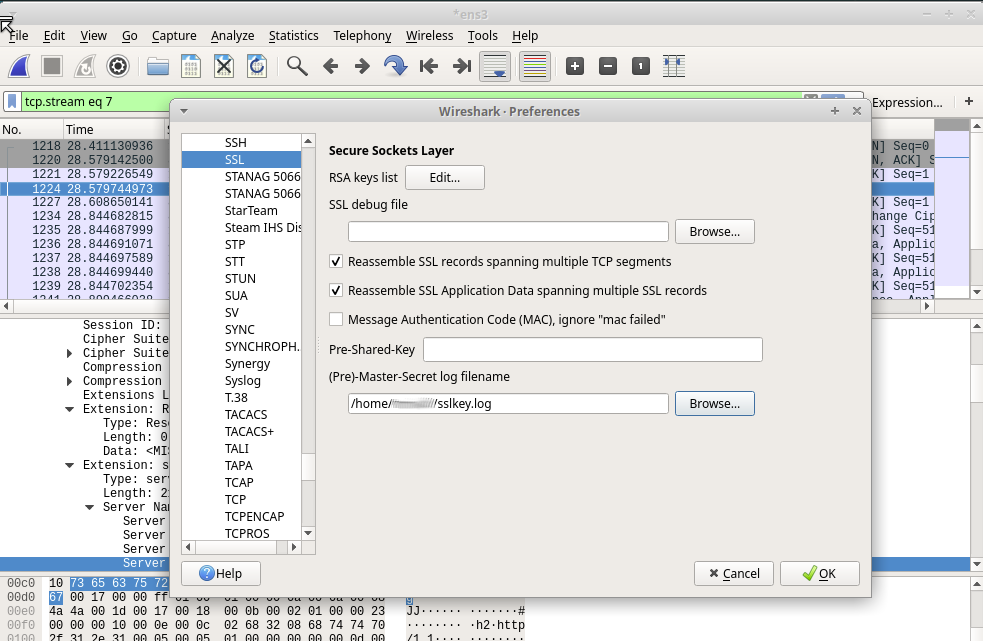
Task: Open a capture file from the toolbar
Action: pos(157,66)
